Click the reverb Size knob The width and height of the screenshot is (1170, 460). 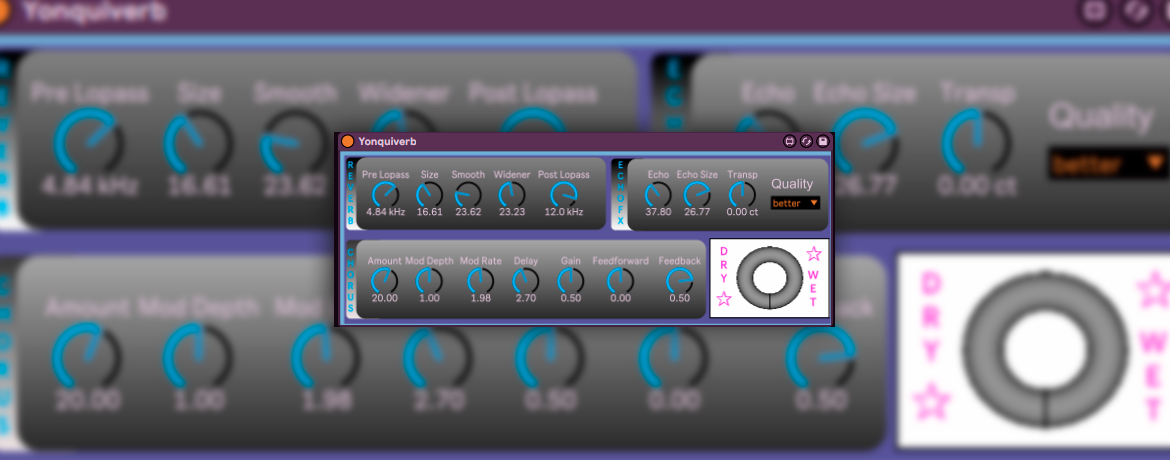point(429,193)
